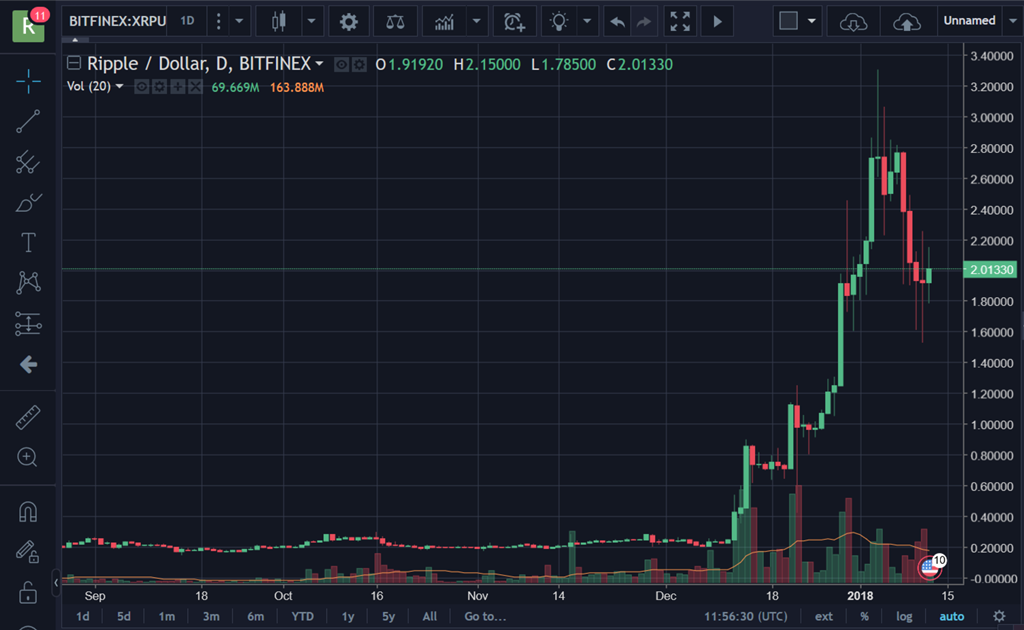
Task: Open Volume indicator settings gear
Action: [159, 87]
